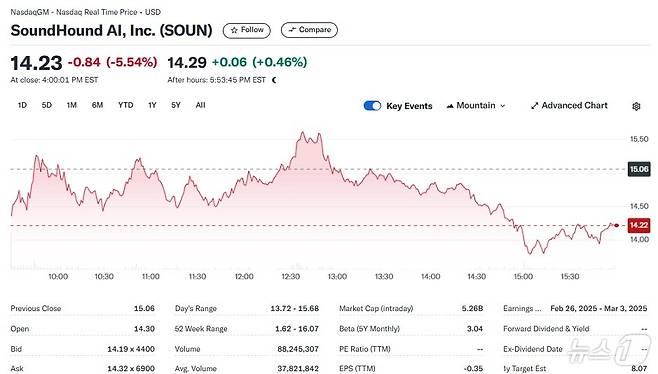Viewport: 658px width, 374px height.
Task: Click SoundHound AI, Inc. (SOUN) heading
Action: tap(111, 31)
